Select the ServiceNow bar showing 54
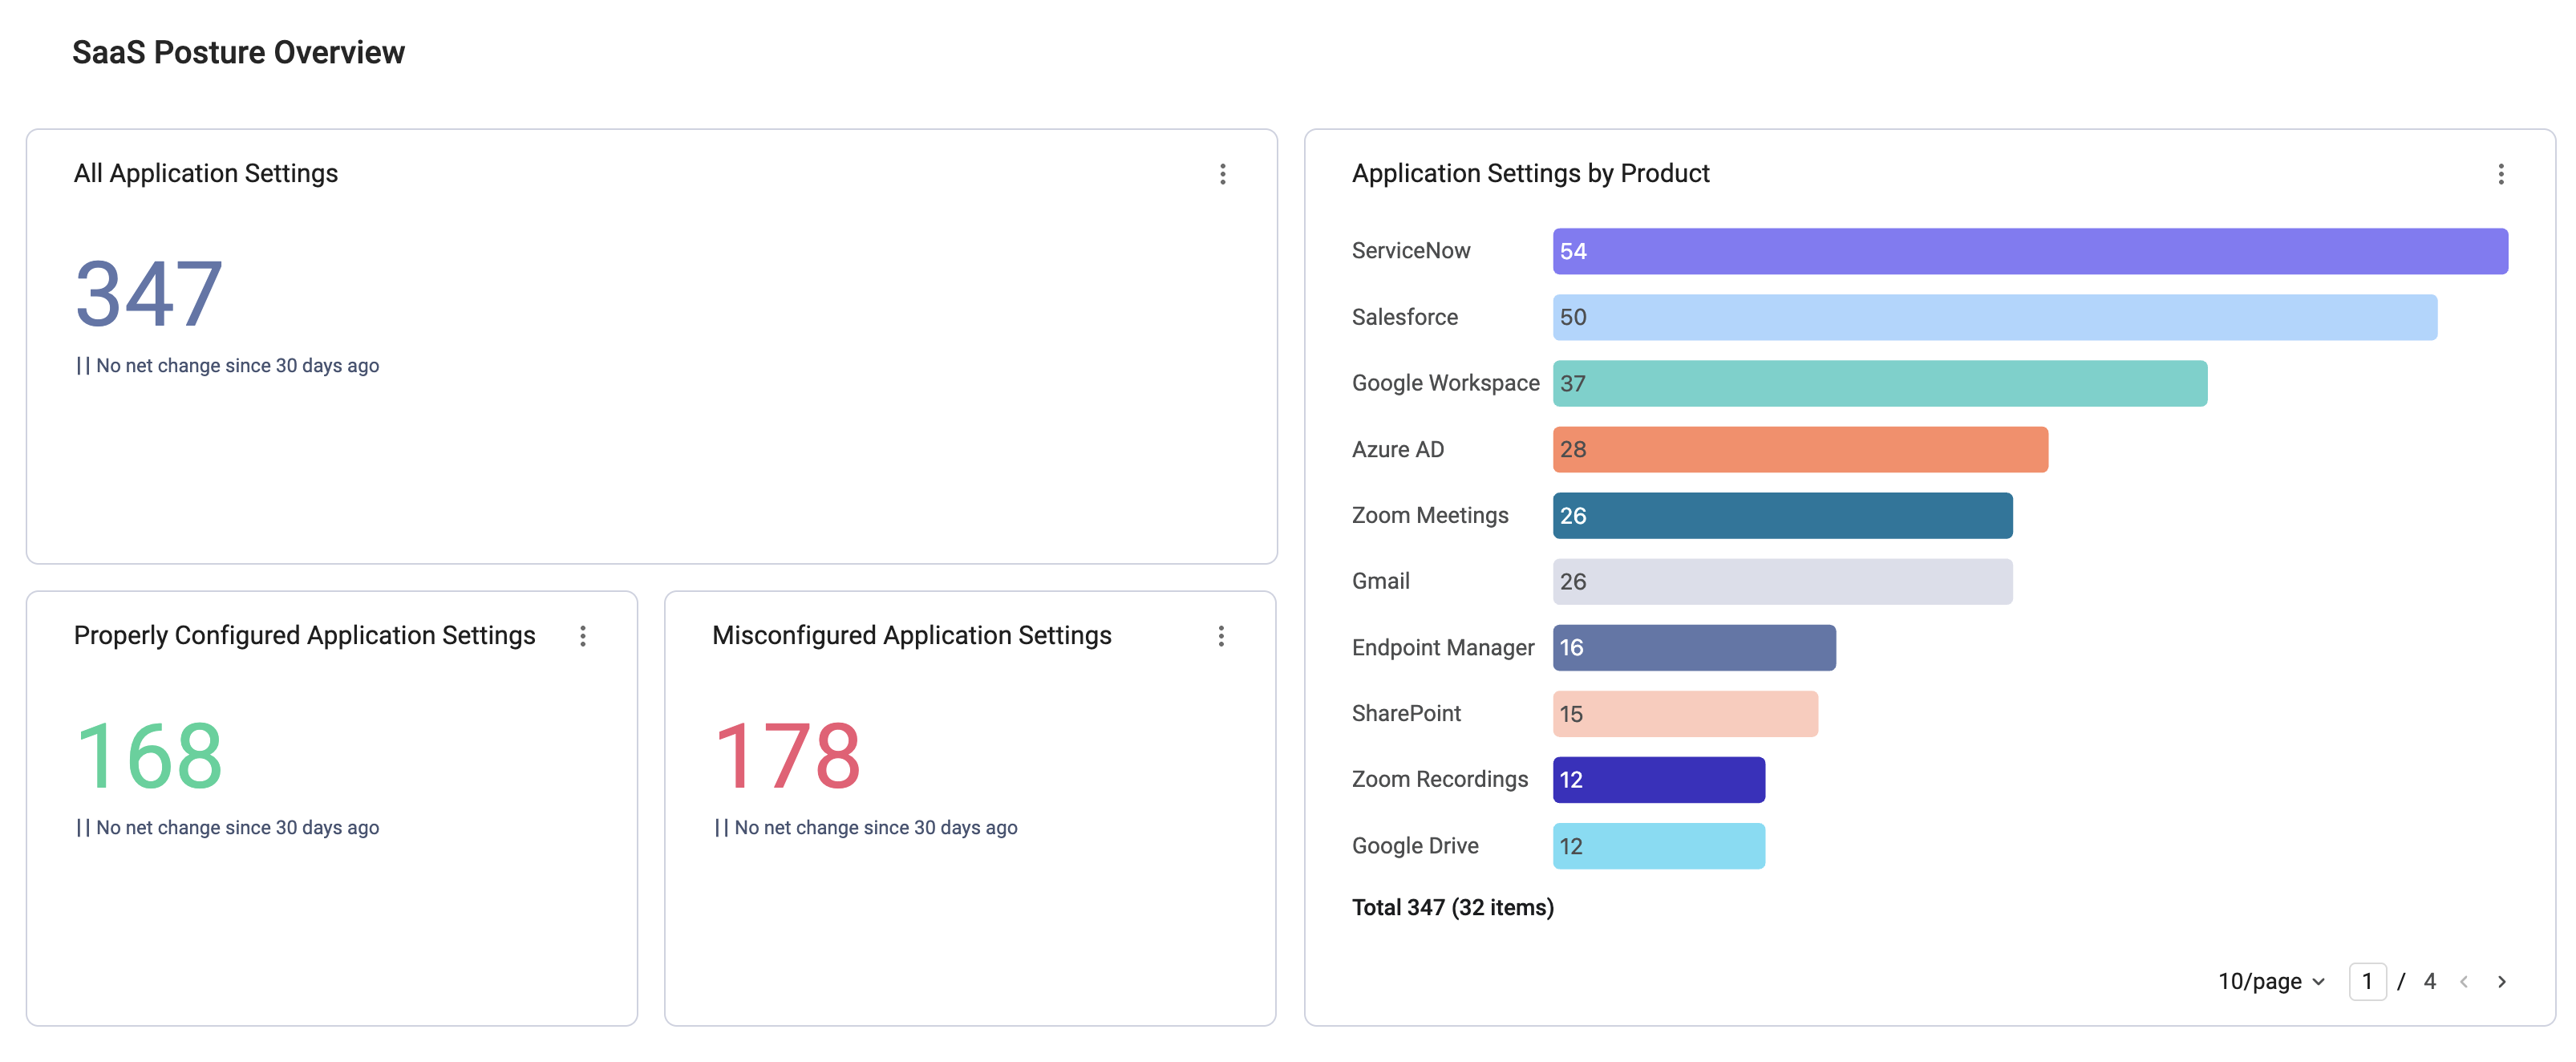The height and width of the screenshot is (1062, 2576). coord(2030,251)
